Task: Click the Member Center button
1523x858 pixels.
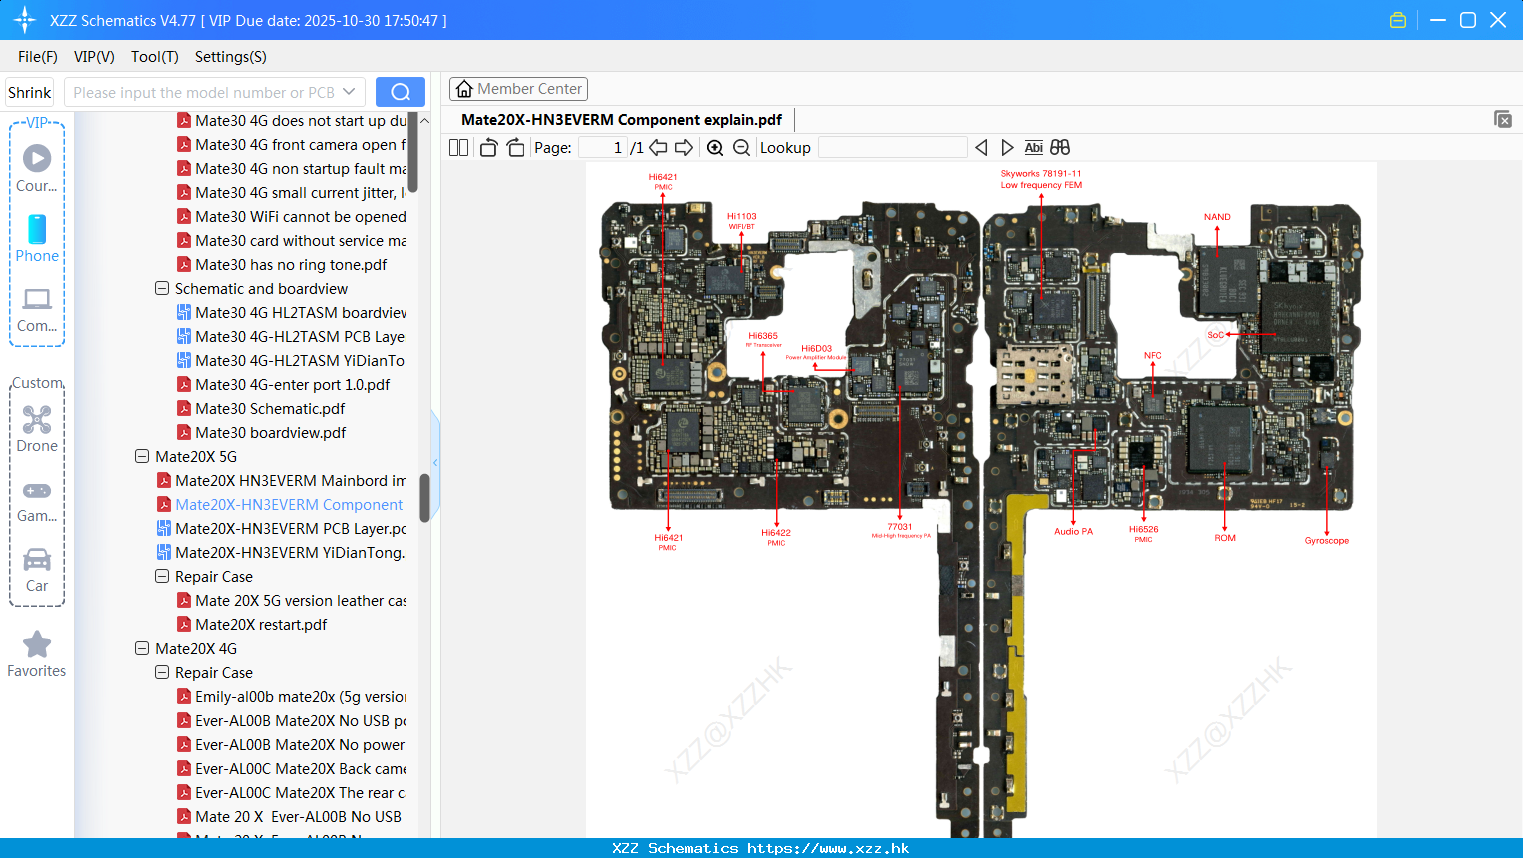Action: [x=518, y=89]
